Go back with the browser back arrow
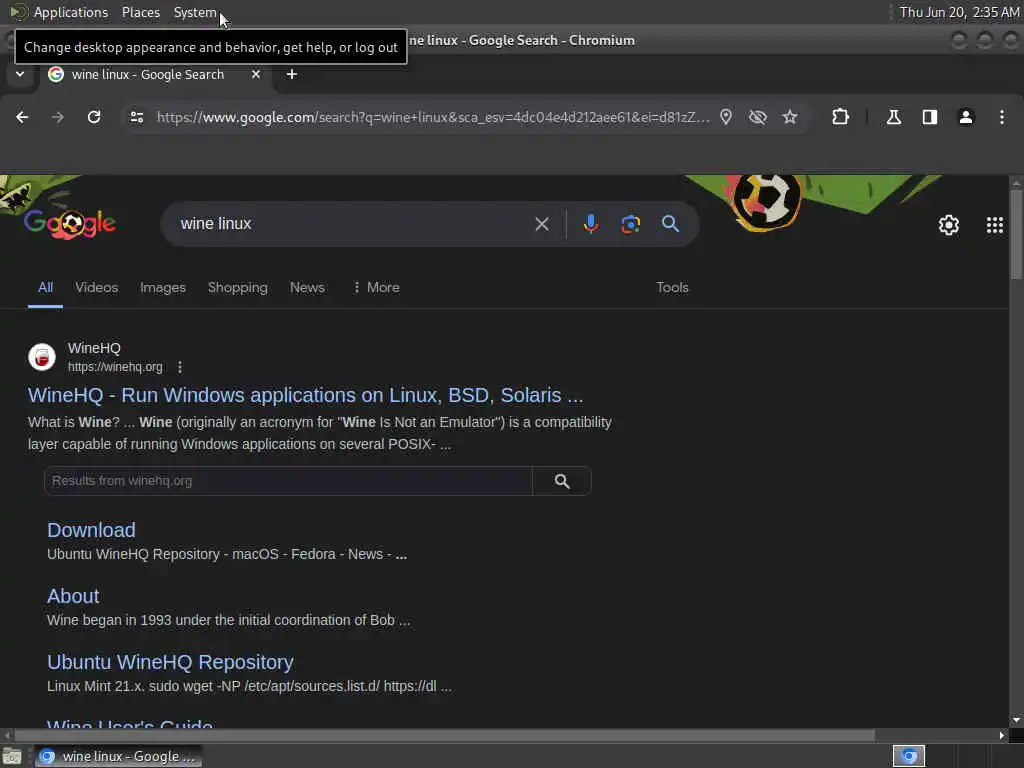The height and width of the screenshot is (768, 1024). click(x=22, y=117)
